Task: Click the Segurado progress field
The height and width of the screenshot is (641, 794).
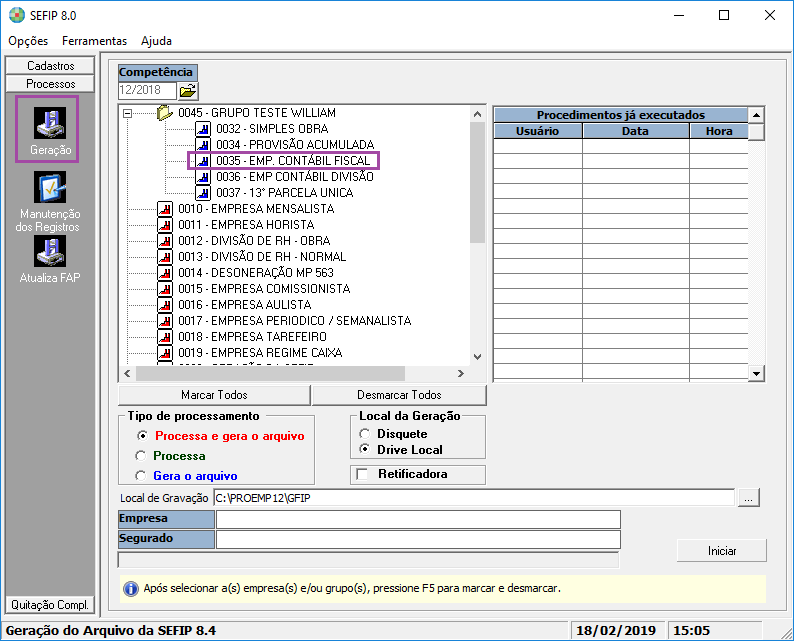Action: point(418,539)
